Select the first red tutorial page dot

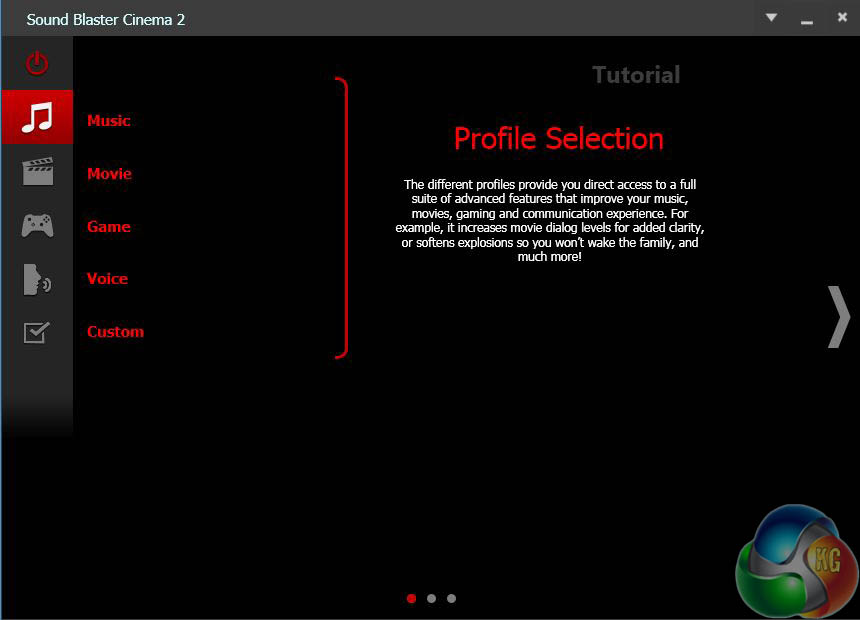411,599
